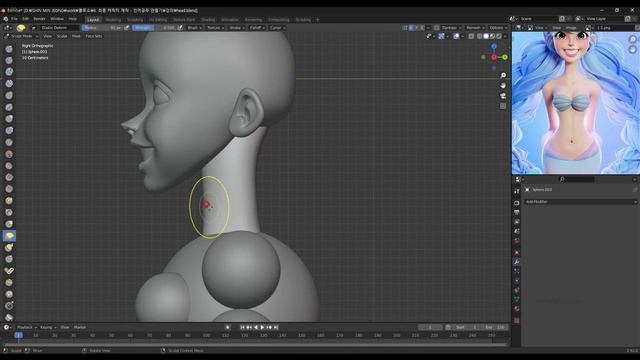Enable the Dyntopo checkbox
The height and width of the screenshot is (360, 640).
pos(437,28)
